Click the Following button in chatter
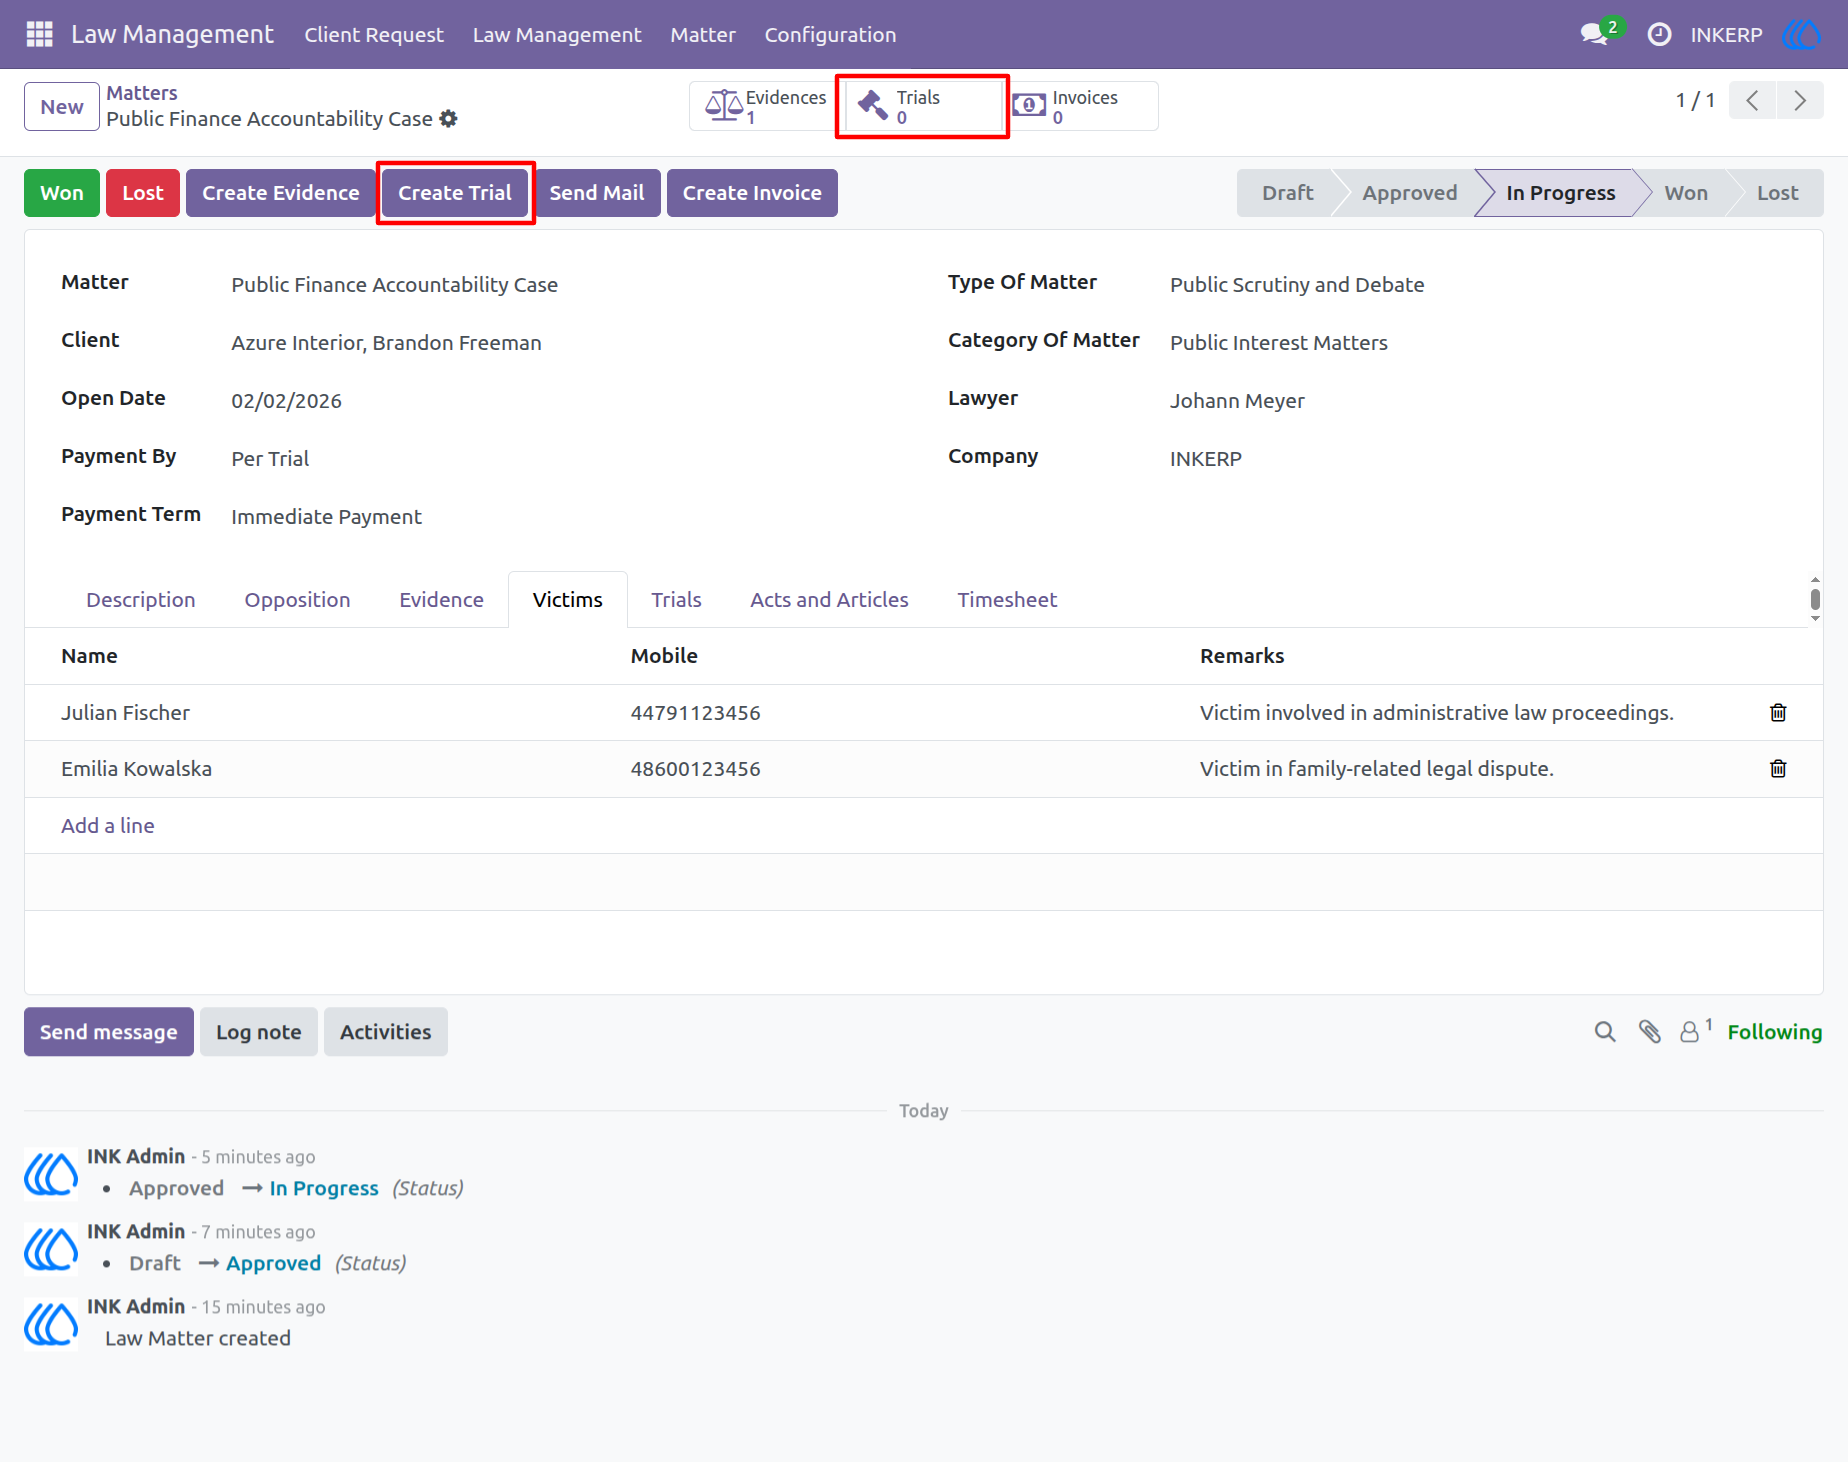 coord(1774,1032)
